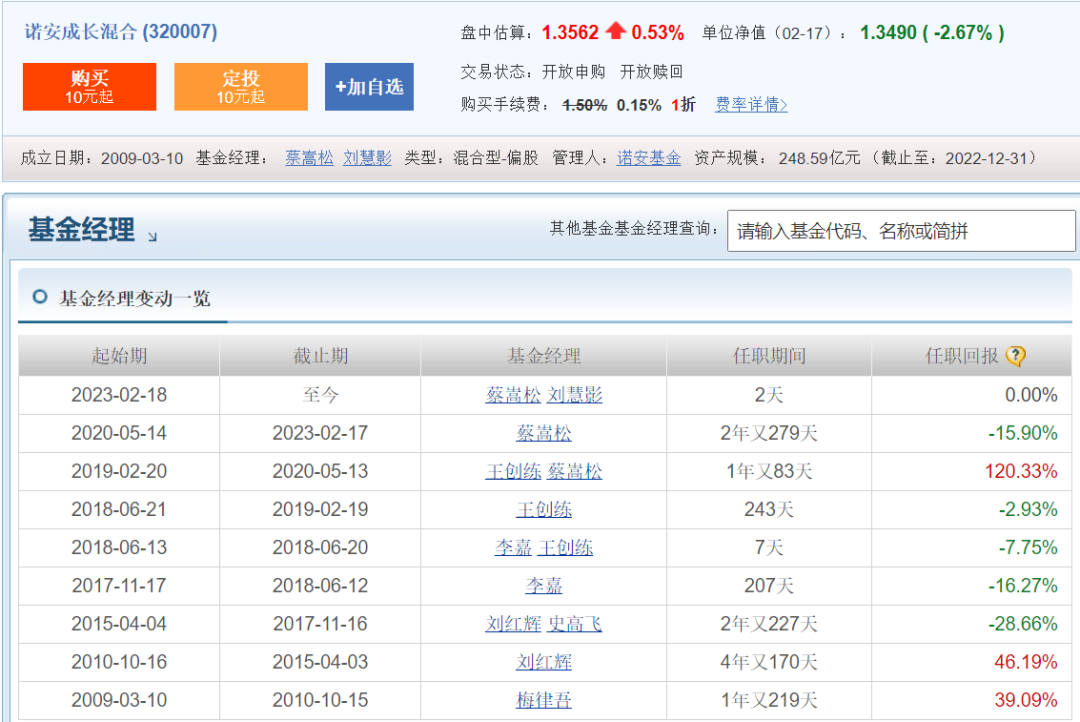The image size is (1080, 722).
Task: Click the red up-arrow estimate indicator
Action: pos(615,32)
